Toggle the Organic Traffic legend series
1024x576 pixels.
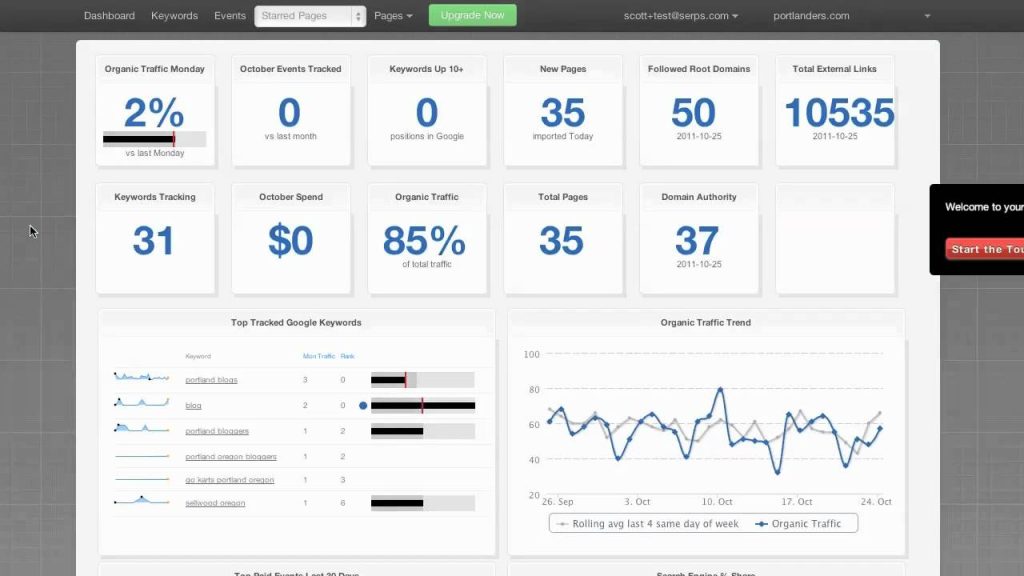798,524
